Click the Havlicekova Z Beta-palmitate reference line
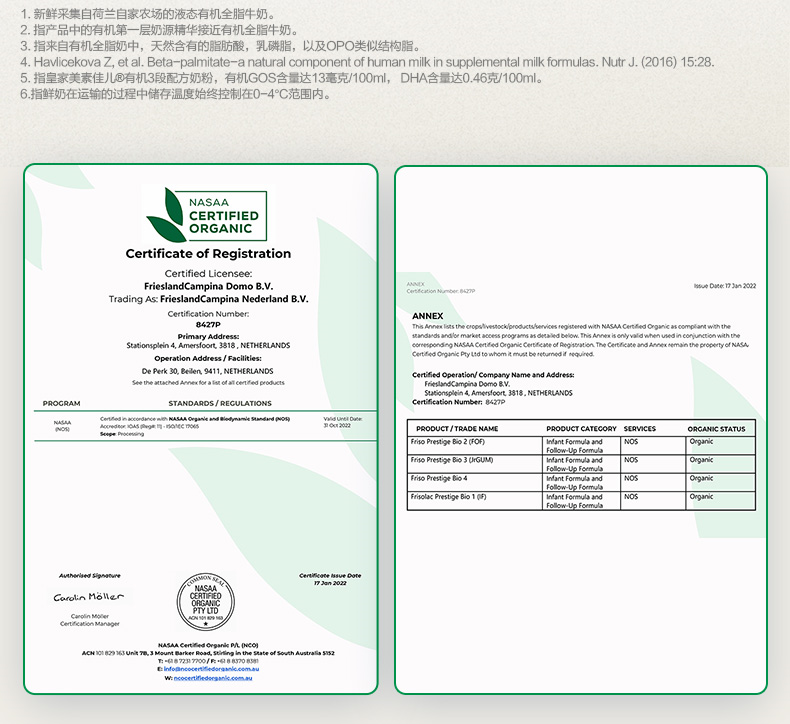Viewport: 790px width, 724px height. click(x=367, y=62)
